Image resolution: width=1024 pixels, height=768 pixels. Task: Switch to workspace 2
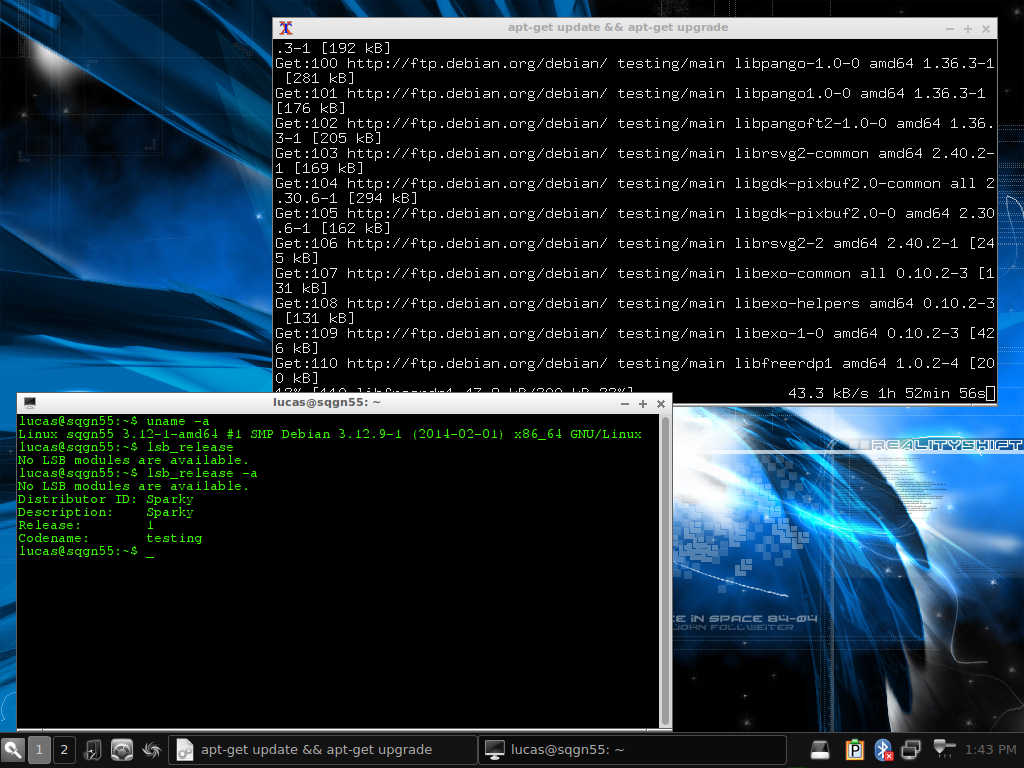(x=64, y=750)
